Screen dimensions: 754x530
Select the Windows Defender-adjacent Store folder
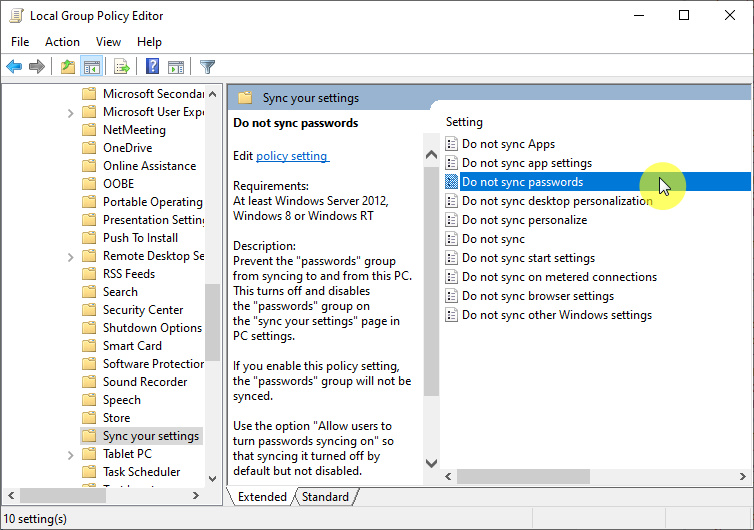(x=116, y=418)
